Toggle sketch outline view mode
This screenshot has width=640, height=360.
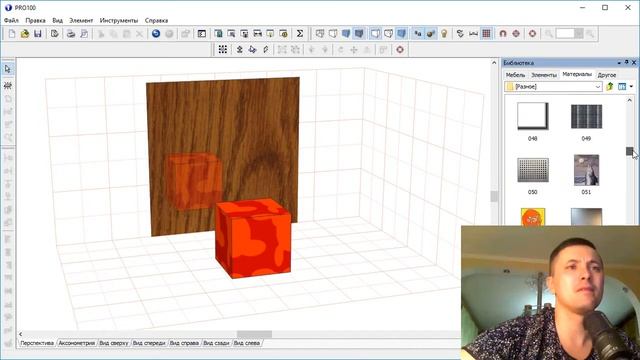click(x=333, y=34)
